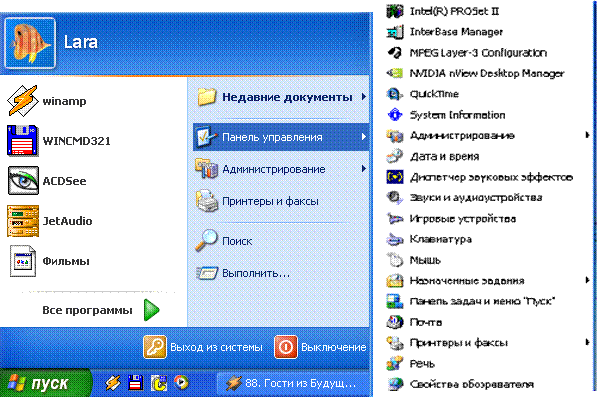Open NVIDIA nView Desktop Manager
Viewport: 599px width, 397px height.
(x=476, y=73)
